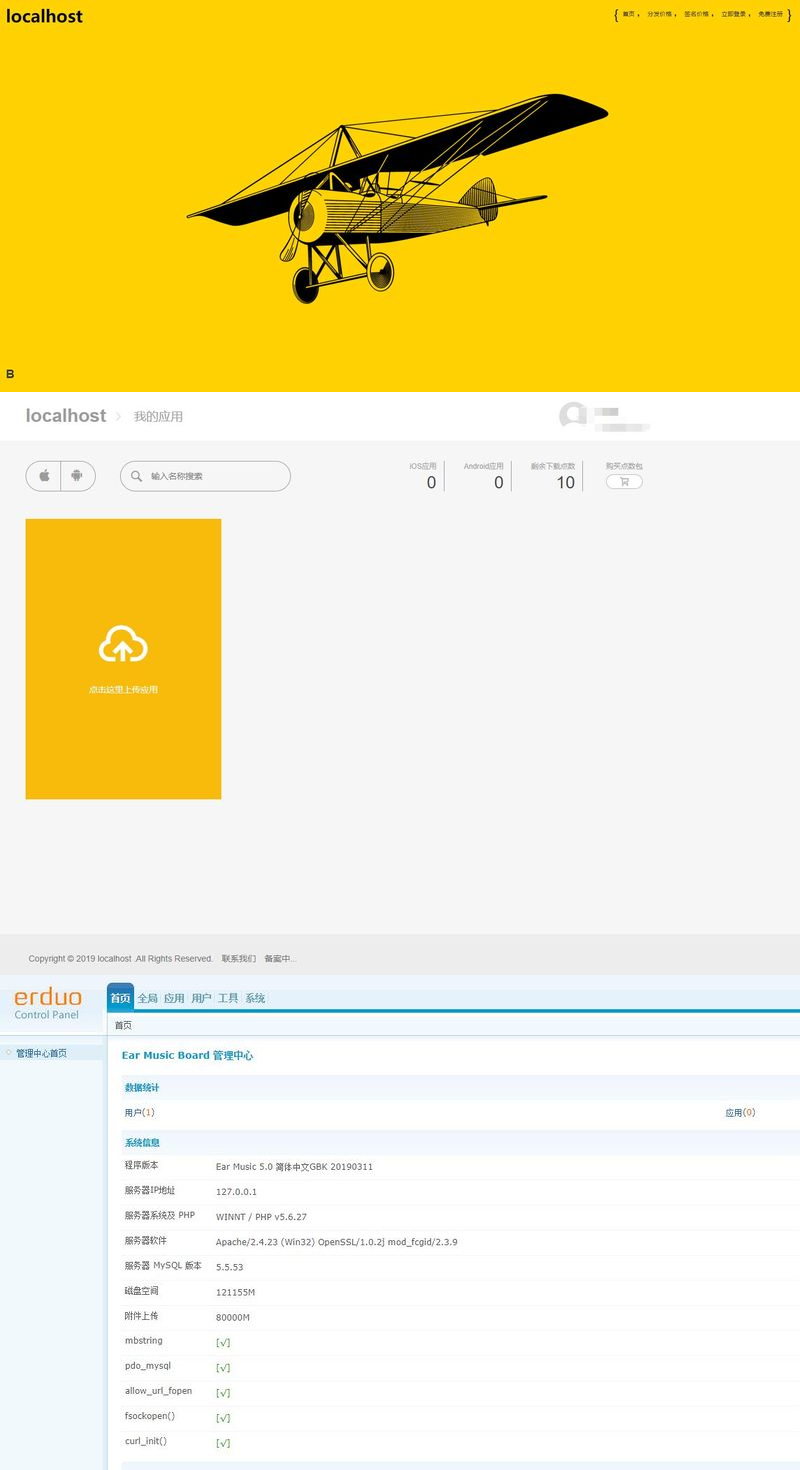Click the check mark beside curl_init()
The width and height of the screenshot is (800, 1470).
(223, 1442)
